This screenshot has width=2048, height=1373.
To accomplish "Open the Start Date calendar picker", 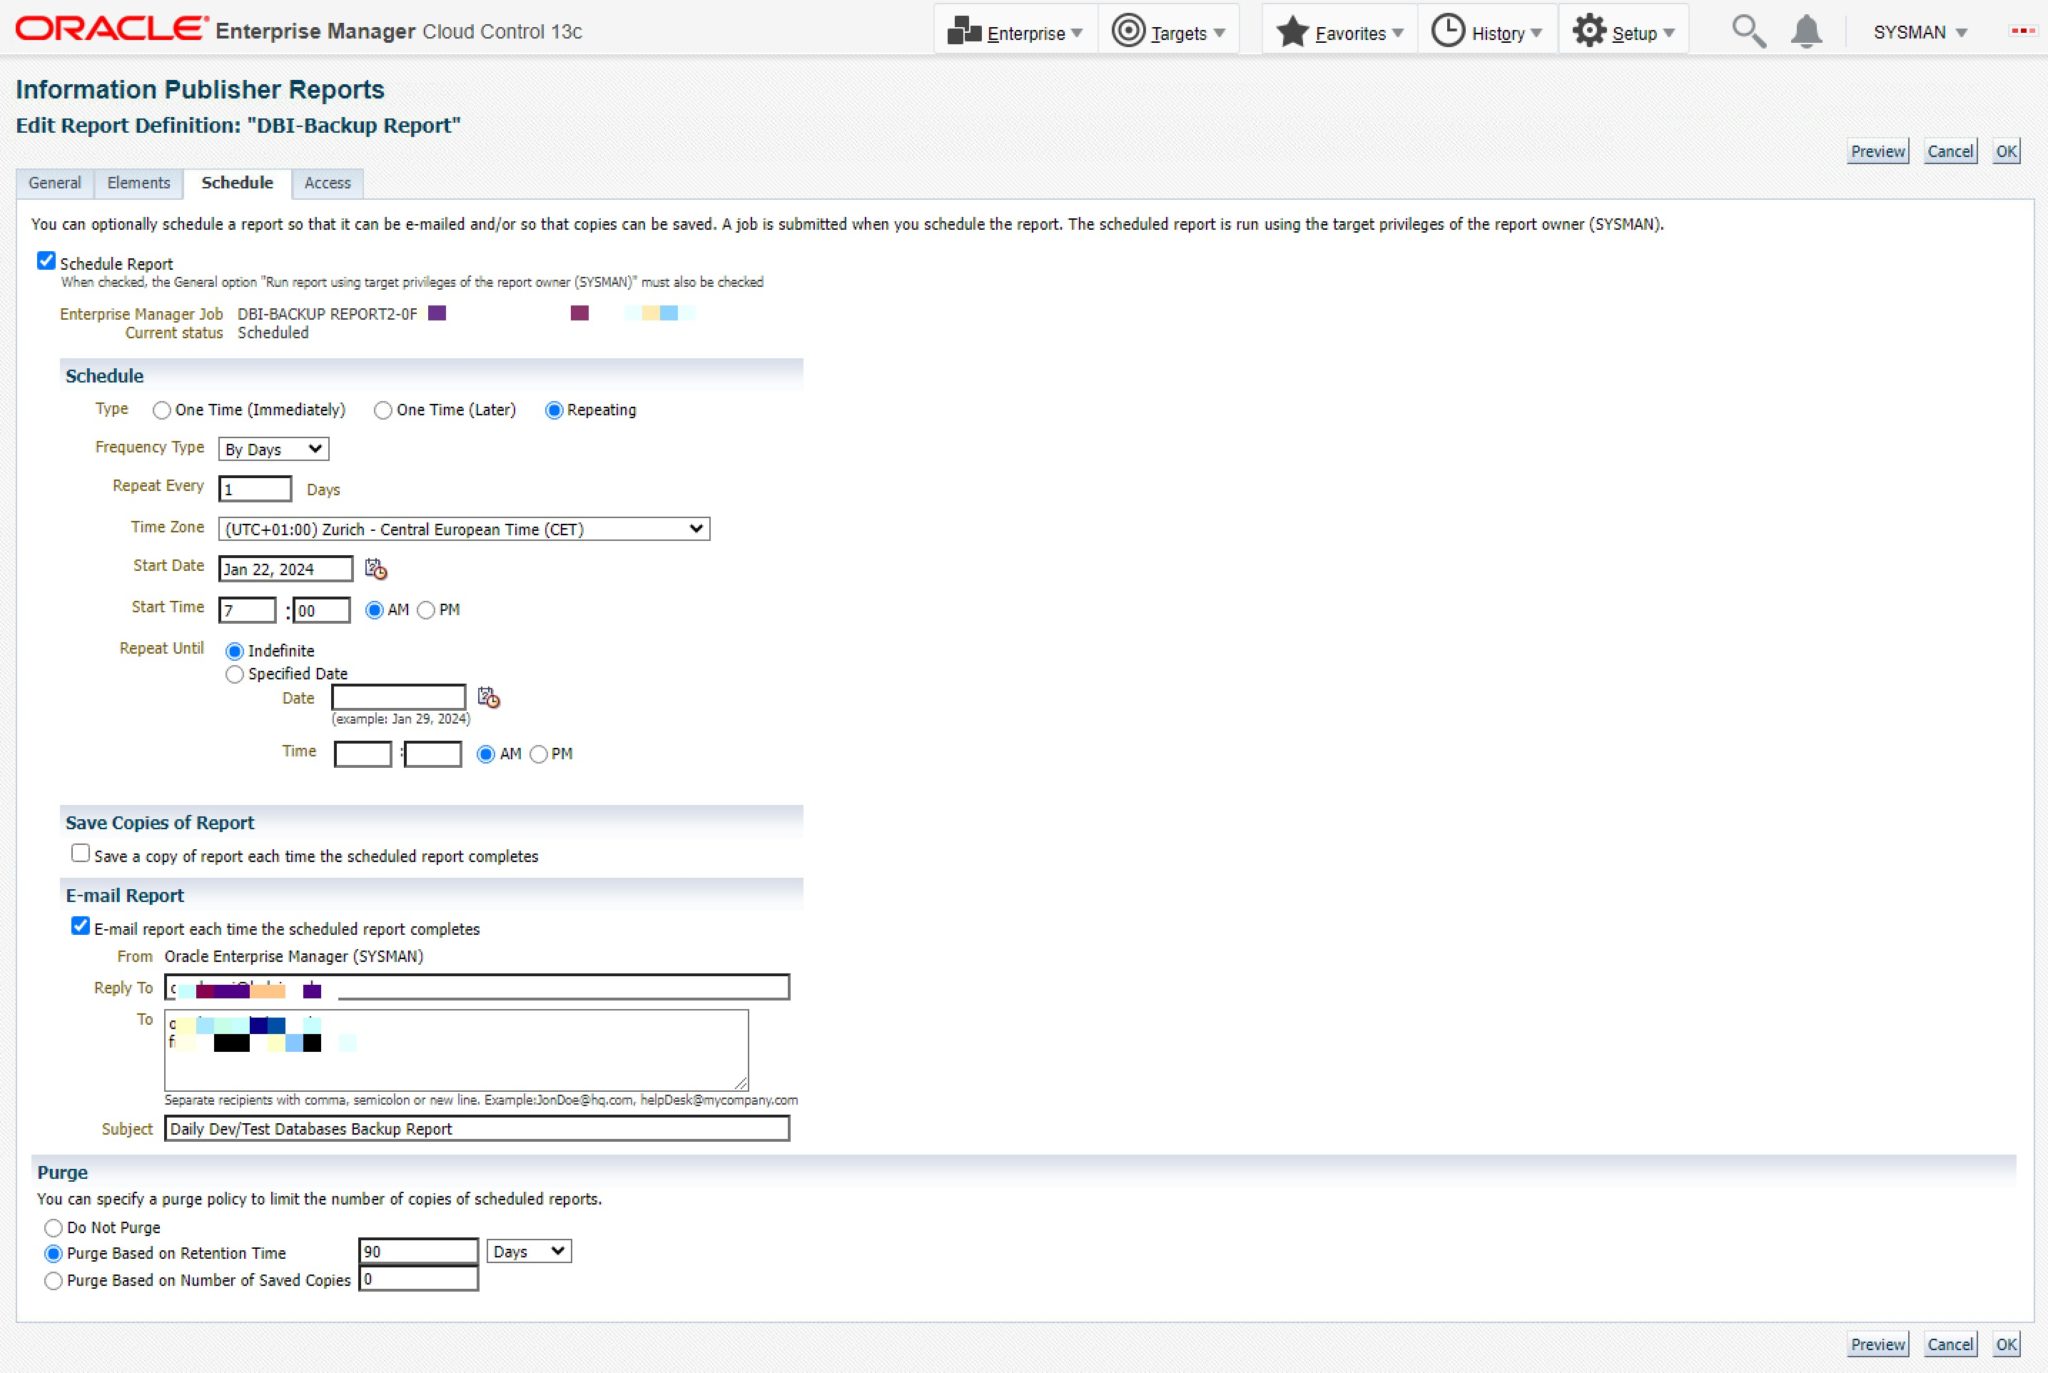I will (x=376, y=569).
